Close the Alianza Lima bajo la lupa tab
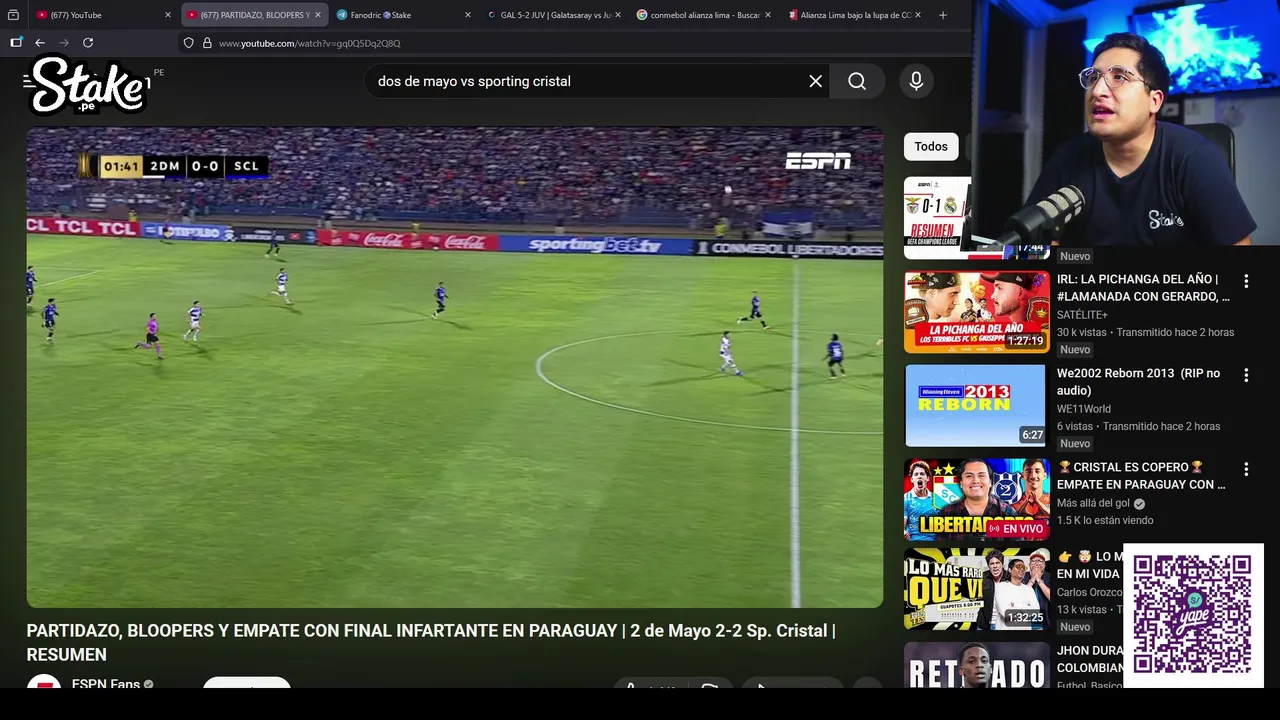 click(x=918, y=15)
